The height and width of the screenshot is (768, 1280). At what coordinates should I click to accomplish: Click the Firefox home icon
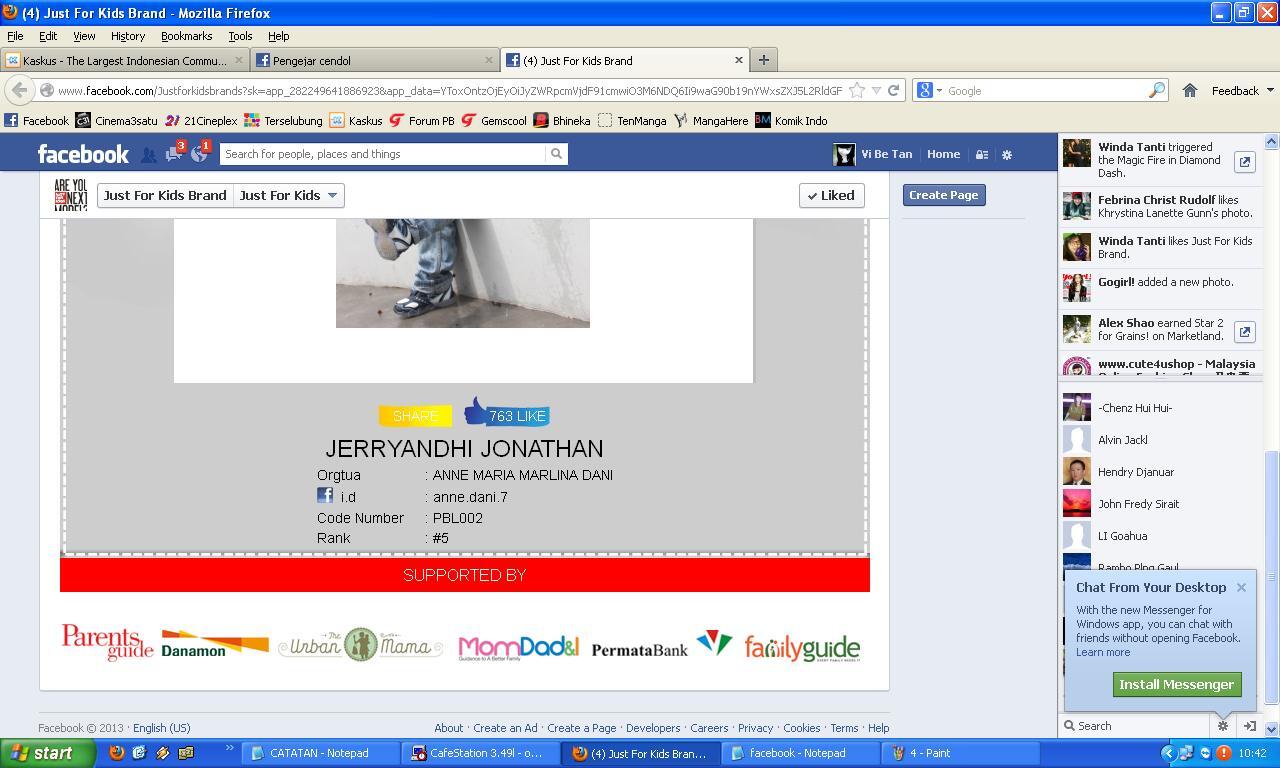tap(1189, 90)
